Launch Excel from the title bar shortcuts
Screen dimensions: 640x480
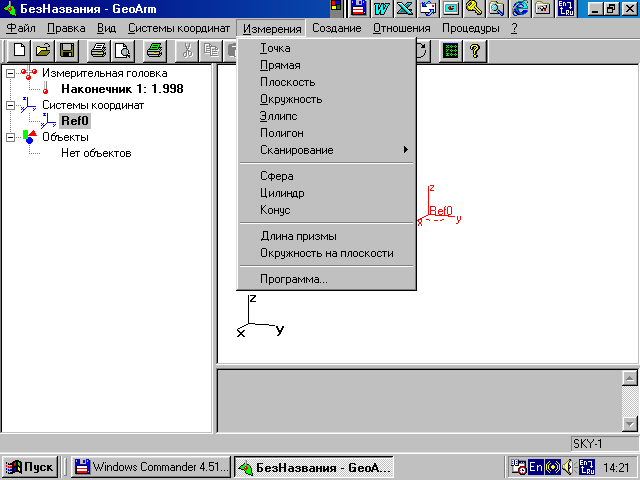pyautogui.click(x=404, y=8)
